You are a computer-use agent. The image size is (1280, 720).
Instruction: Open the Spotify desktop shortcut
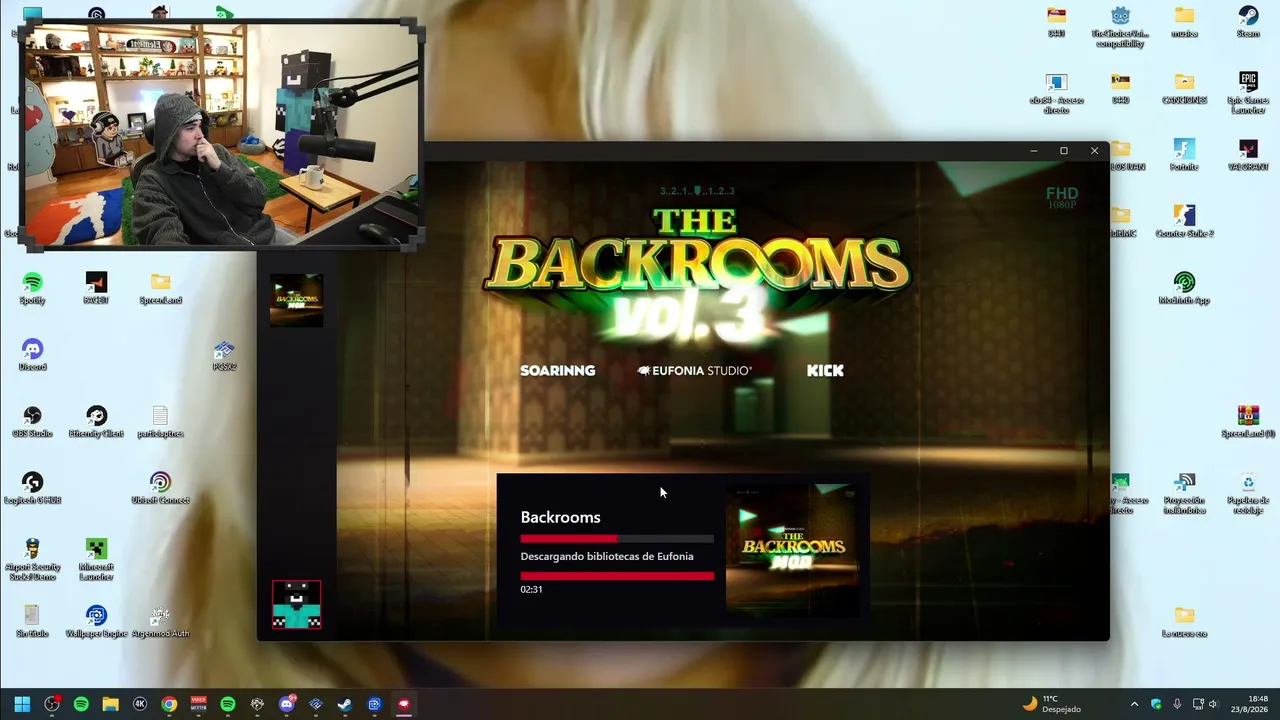[32, 288]
